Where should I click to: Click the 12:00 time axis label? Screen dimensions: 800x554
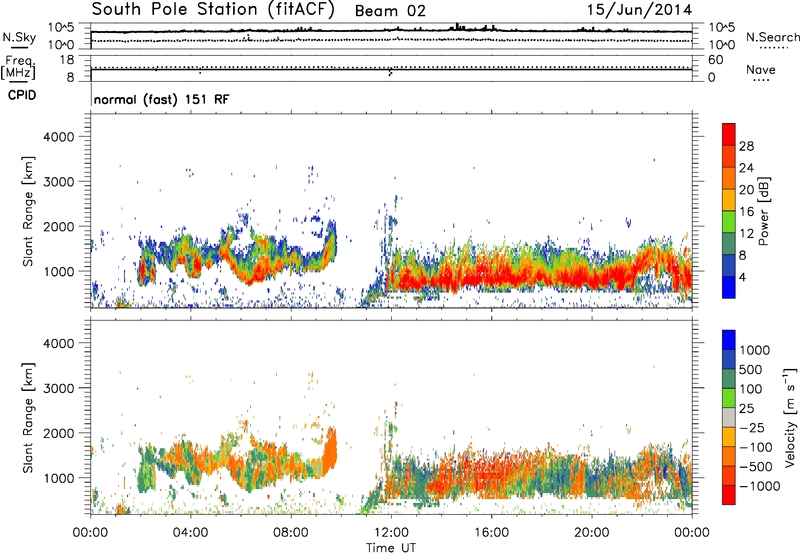(391, 533)
